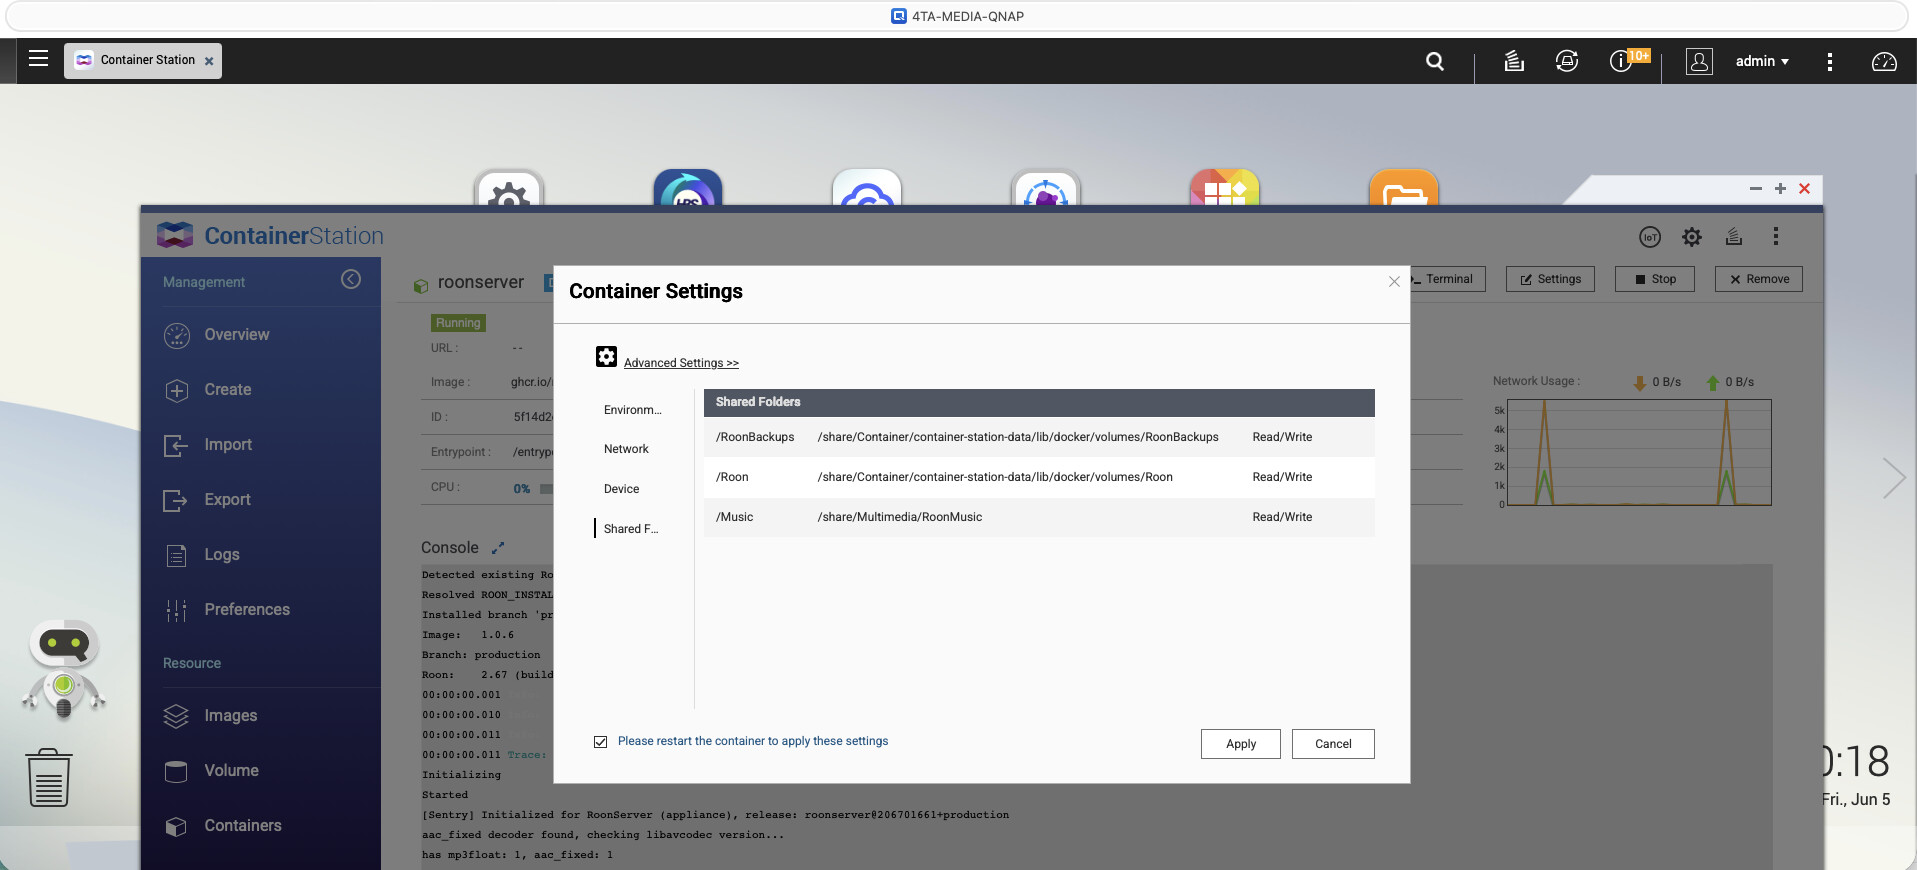1917x870 pixels.
Task: Open the dashboard gauge icon
Action: tap(1884, 61)
